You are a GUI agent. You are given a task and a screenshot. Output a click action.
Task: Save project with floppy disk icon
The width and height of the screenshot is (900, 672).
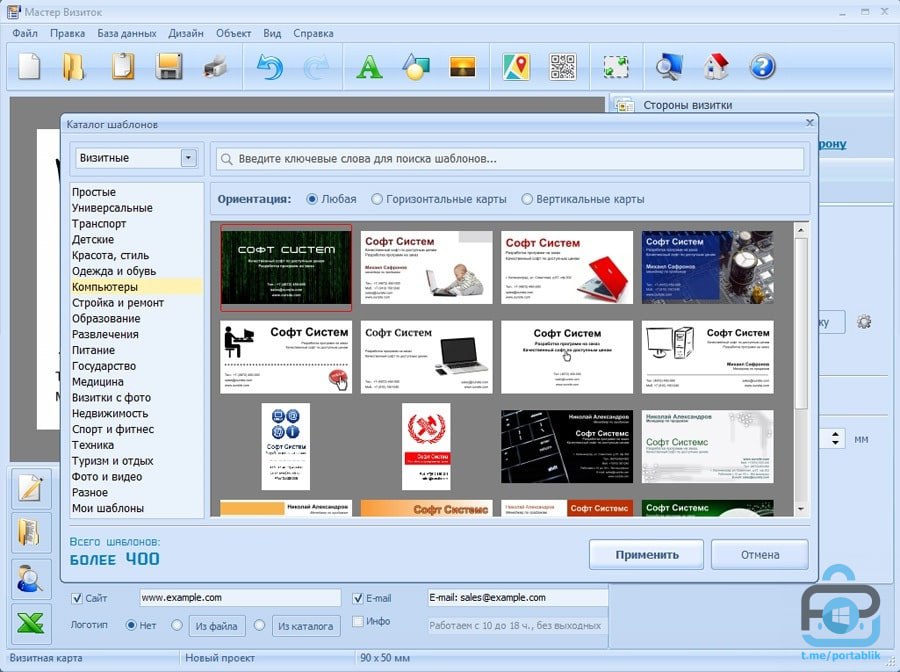[169, 66]
